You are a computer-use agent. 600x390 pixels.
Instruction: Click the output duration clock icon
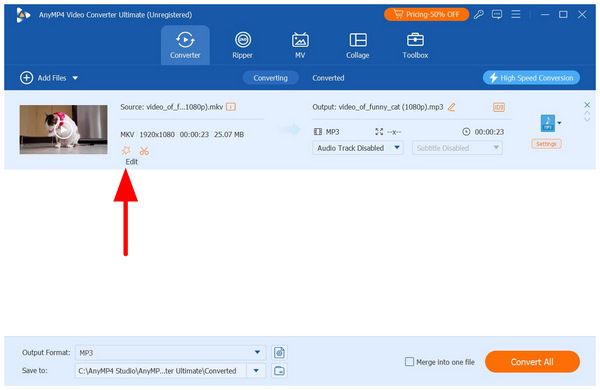click(x=466, y=132)
